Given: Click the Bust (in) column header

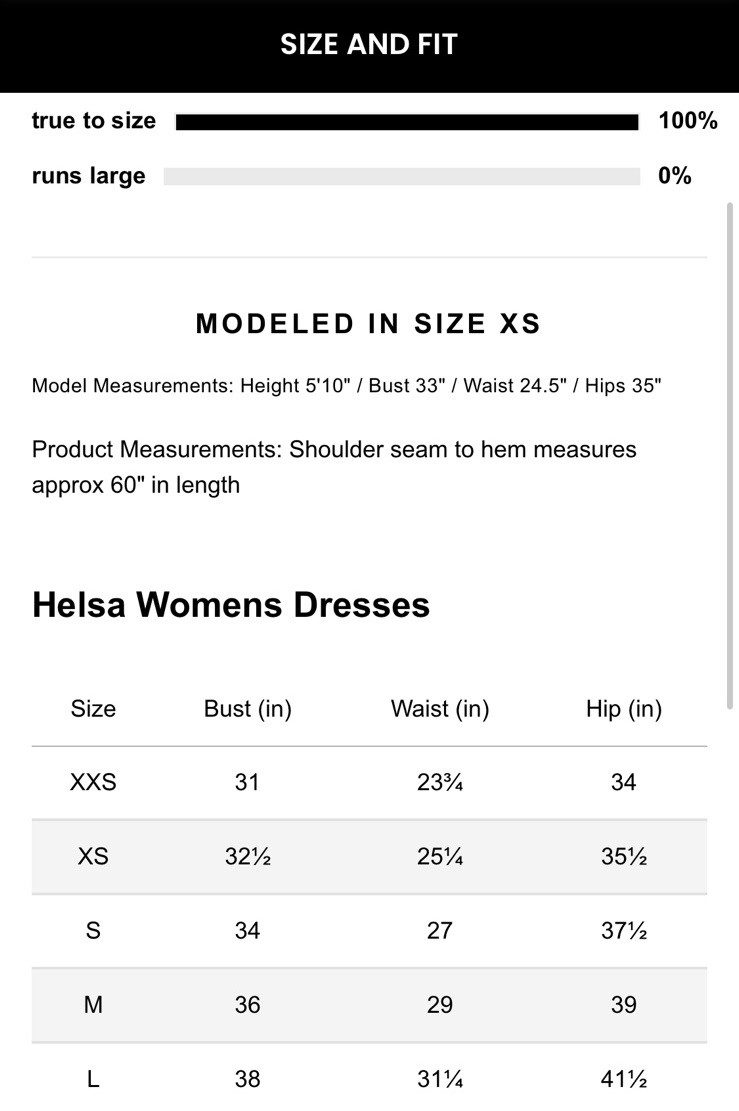Looking at the screenshot, I should pos(247,709).
